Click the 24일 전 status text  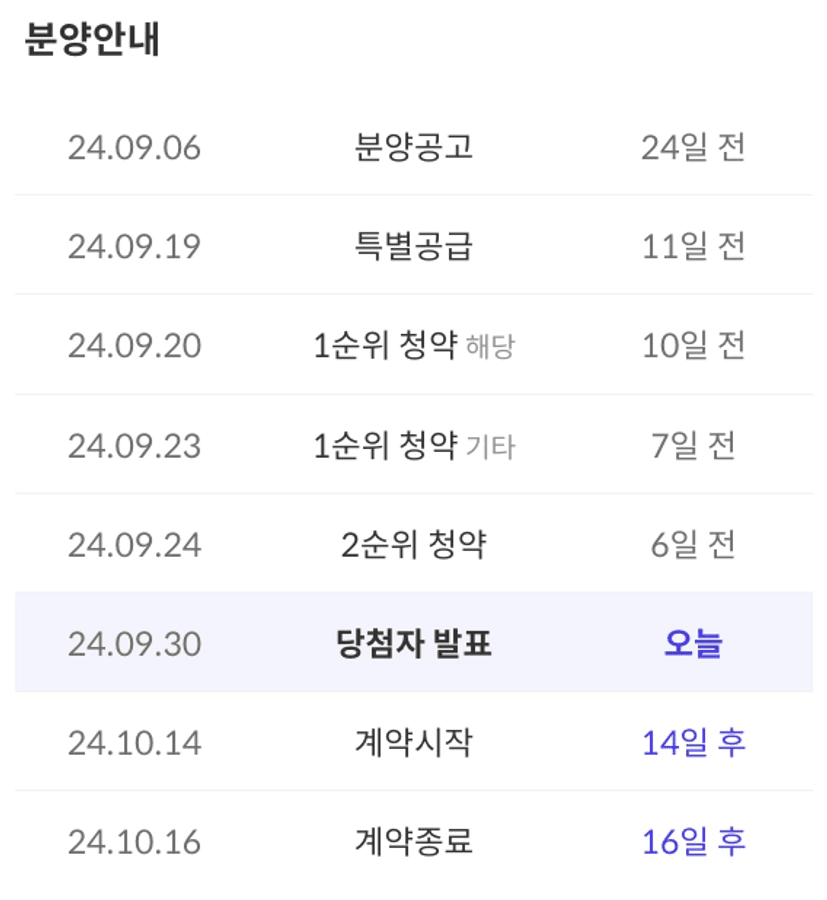693,148
